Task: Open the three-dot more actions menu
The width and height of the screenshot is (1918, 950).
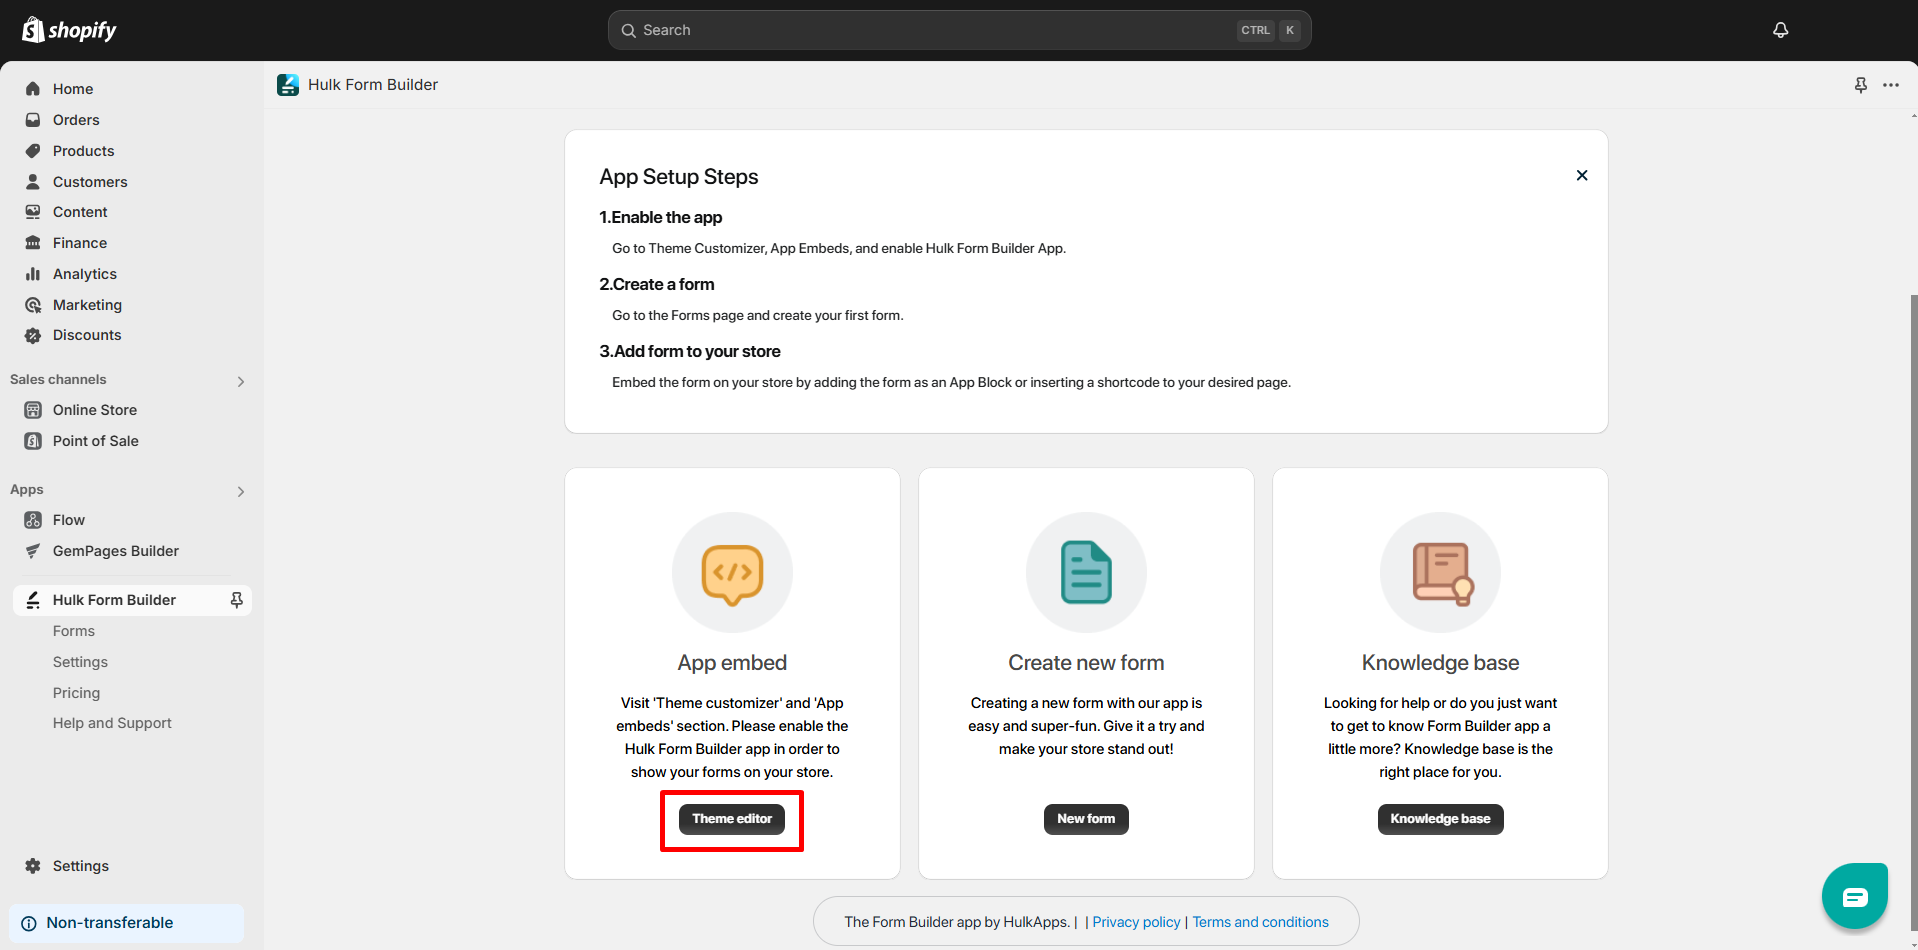Action: point(1890,85)
